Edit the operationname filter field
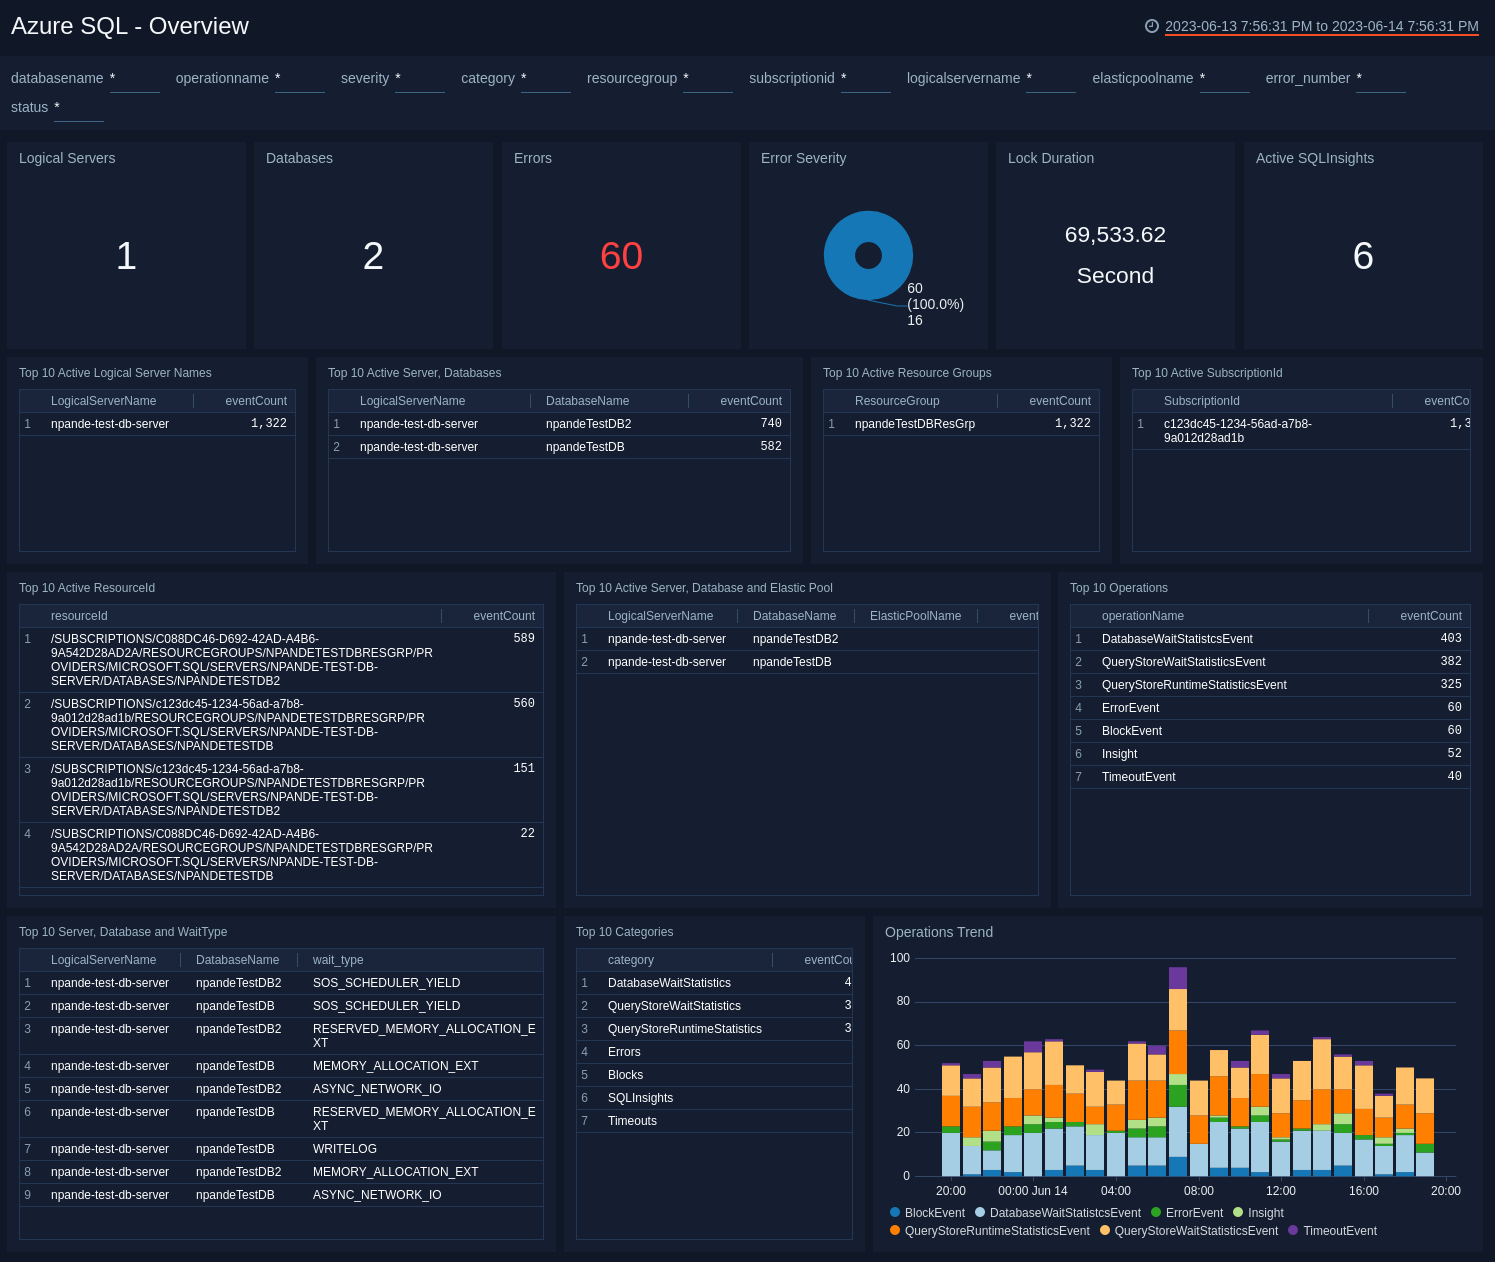Screen dimensions: 1495x1262 tap(300, 78)
